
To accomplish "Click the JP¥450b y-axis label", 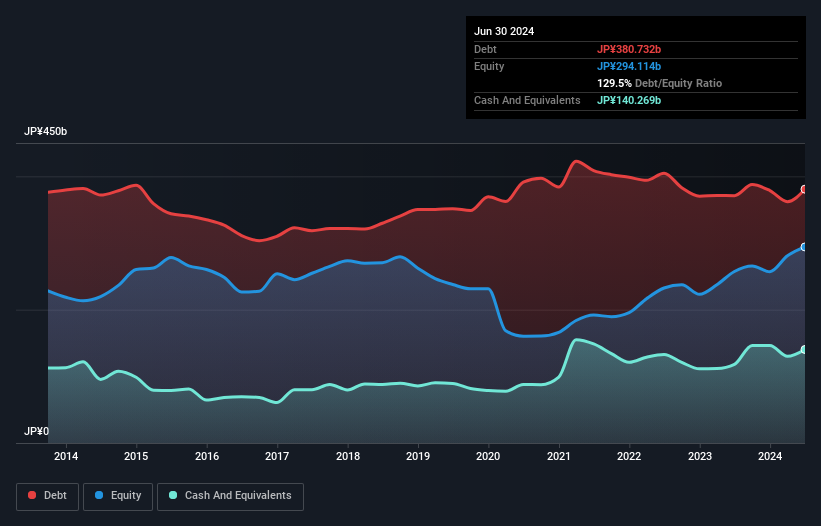I will (46, 131).
